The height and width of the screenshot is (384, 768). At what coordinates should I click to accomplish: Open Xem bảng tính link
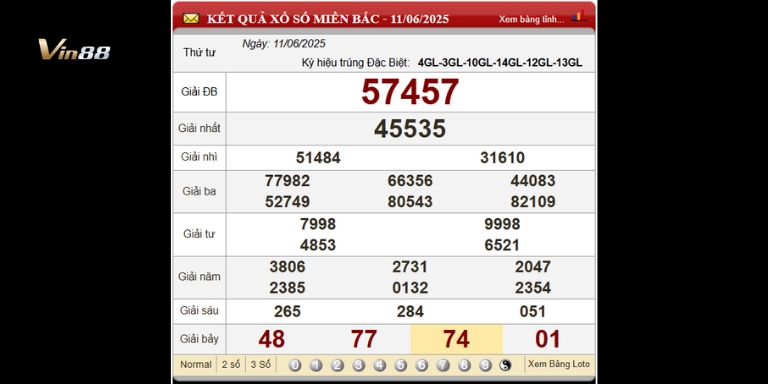(531, 20)
